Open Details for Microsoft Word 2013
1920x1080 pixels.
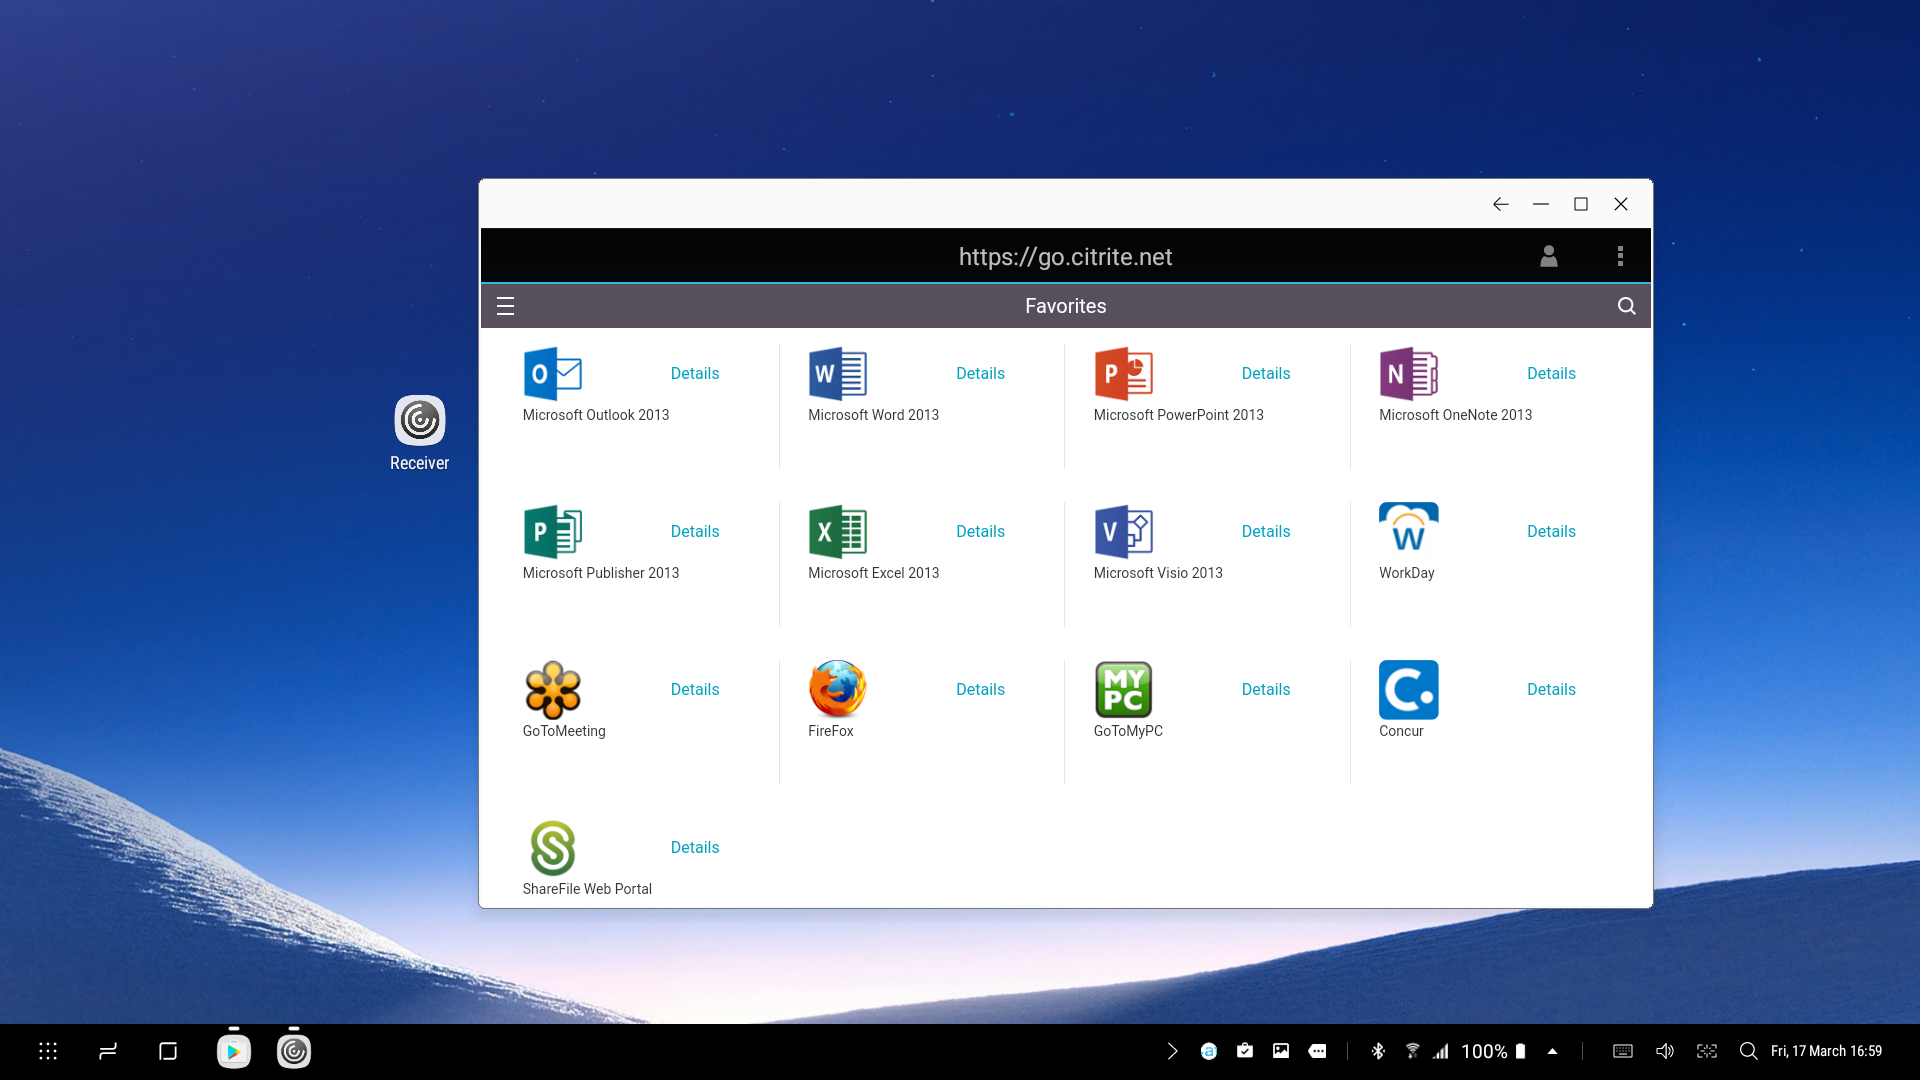pos(980,374)
